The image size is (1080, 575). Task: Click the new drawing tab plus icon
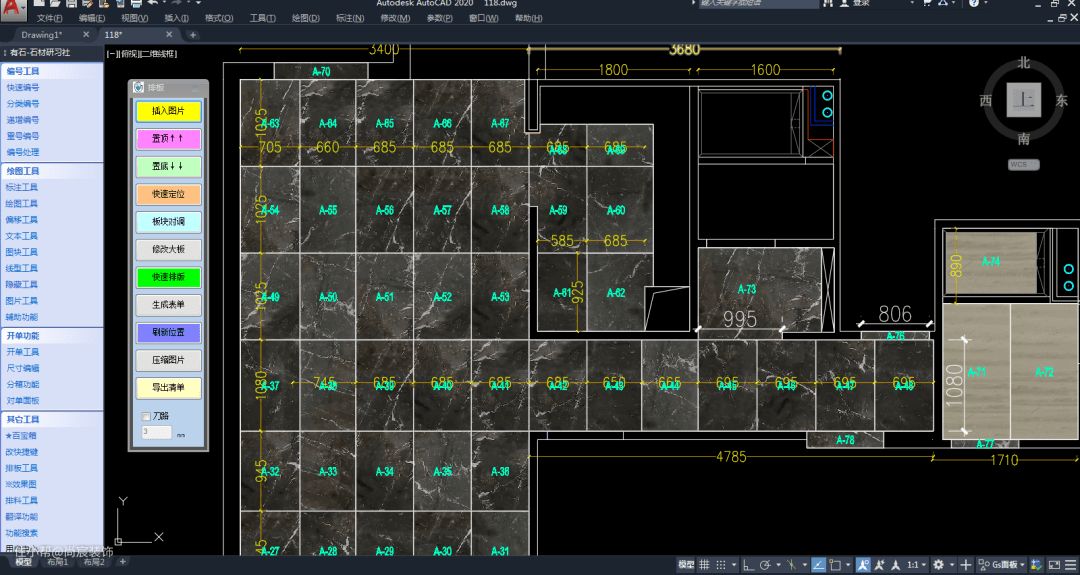[193, 35]
